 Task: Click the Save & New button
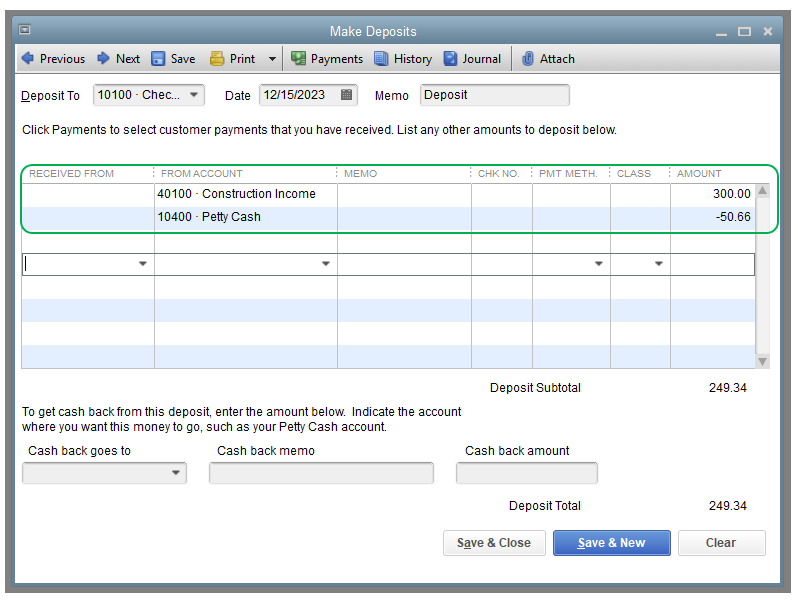(x=612, y=543)
